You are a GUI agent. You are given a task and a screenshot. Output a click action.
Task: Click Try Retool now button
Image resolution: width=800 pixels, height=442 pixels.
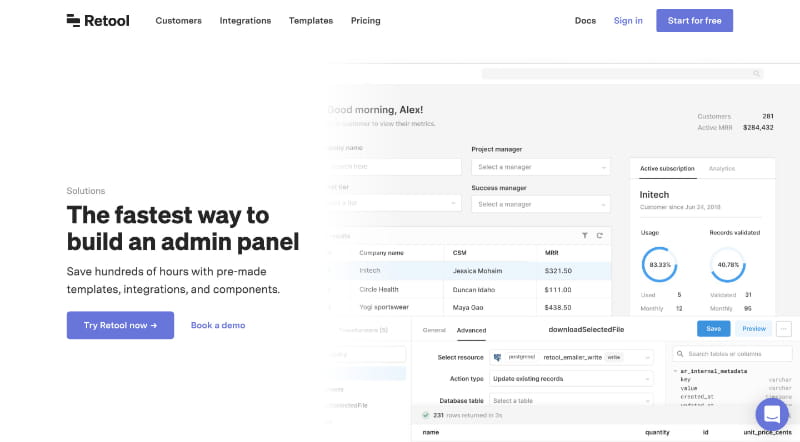coord(120,325)
